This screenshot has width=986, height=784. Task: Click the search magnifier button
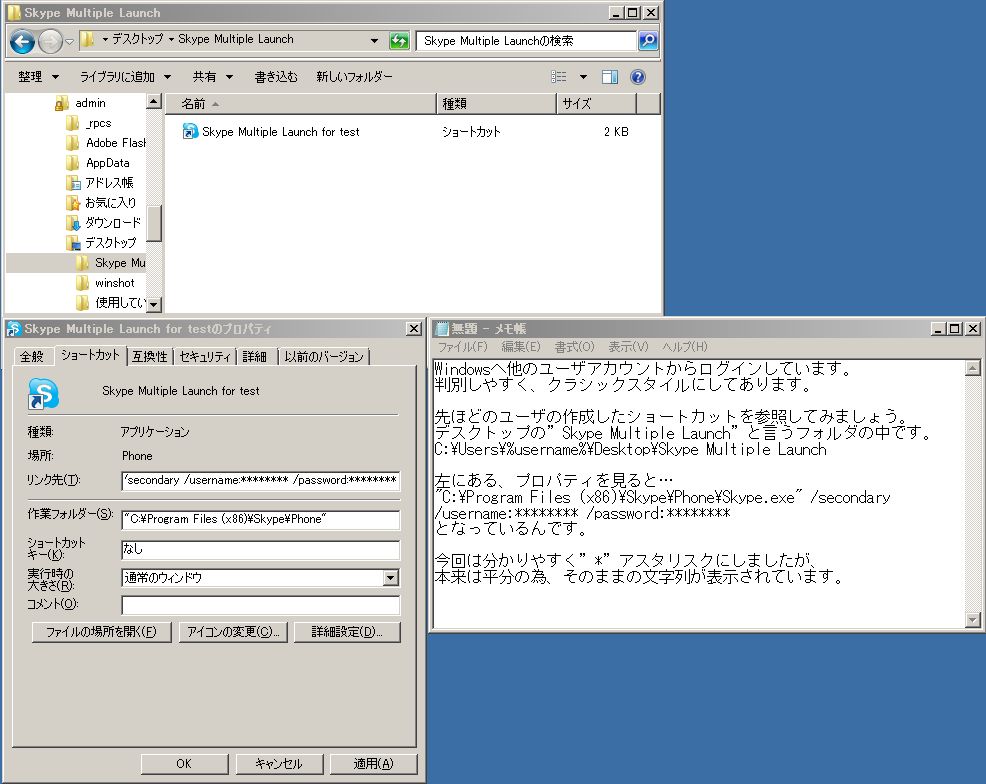click(648, 41)
